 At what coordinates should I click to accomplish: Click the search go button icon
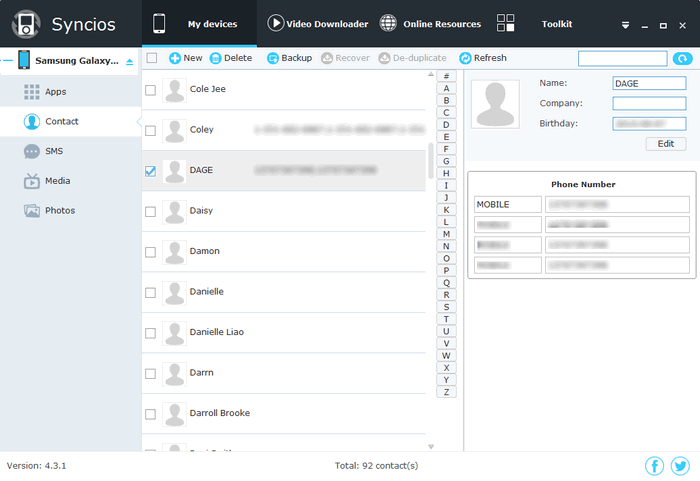click(682, 58)
